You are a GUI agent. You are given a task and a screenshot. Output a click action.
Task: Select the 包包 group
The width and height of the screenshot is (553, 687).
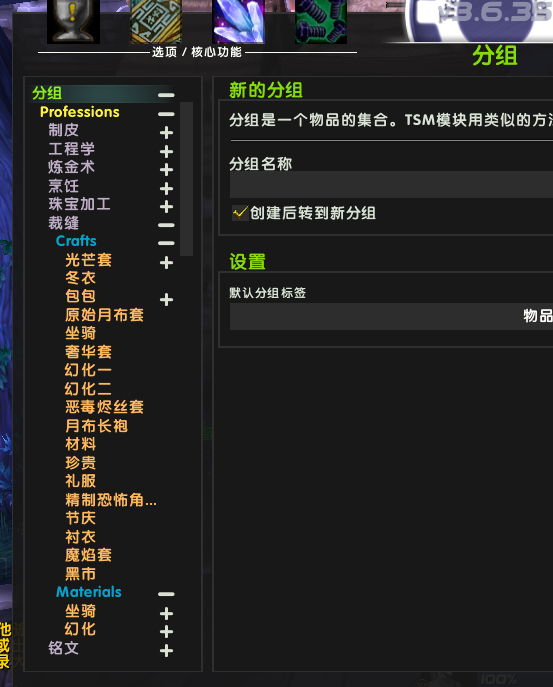(80, 296)
